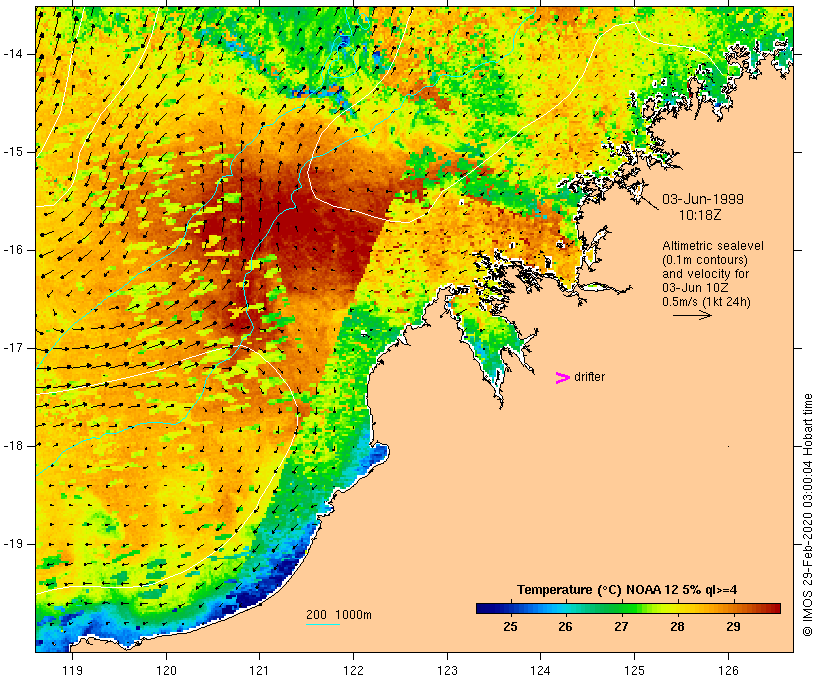Click the latitude axis label '-19'
The width and height of the screenshot is (820, 680).
click(13, 544)
